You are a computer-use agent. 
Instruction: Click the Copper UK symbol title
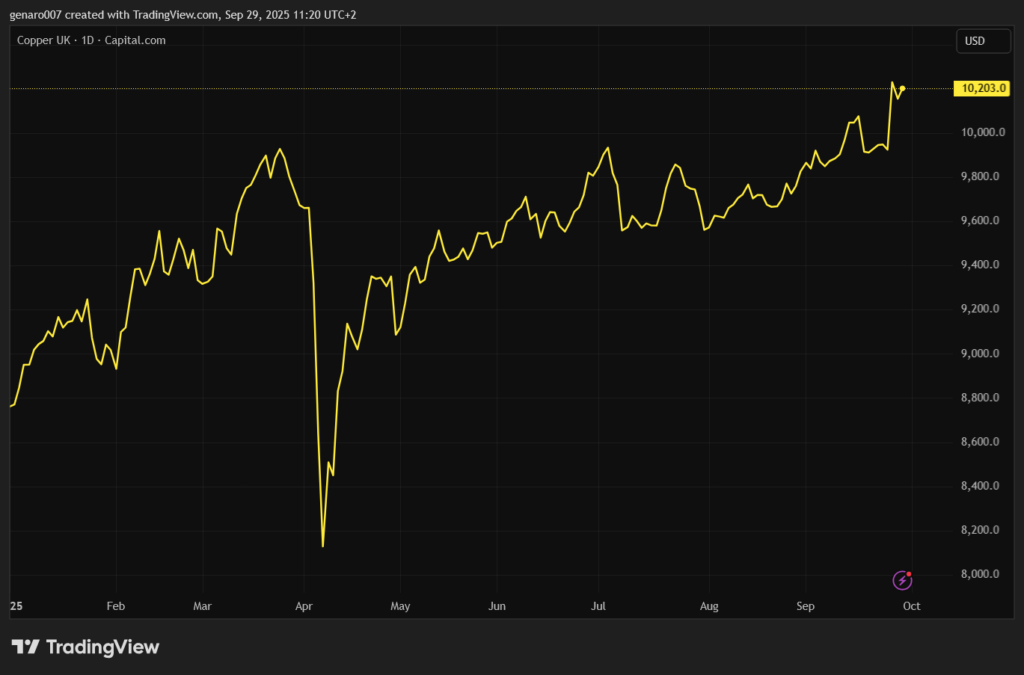(x=46, y=40)
